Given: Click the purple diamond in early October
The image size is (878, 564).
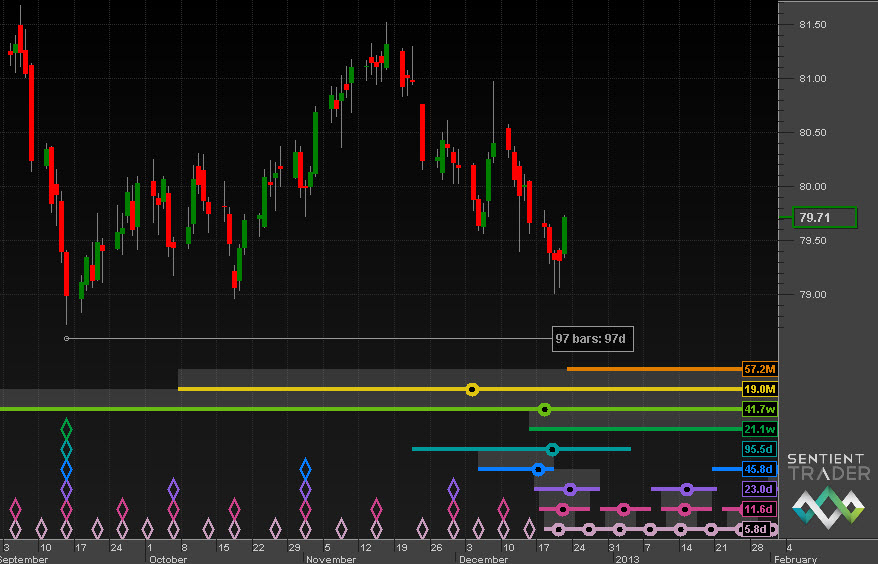Looking at the screenshot, I should pyautogui.click(x=173, y=489).
